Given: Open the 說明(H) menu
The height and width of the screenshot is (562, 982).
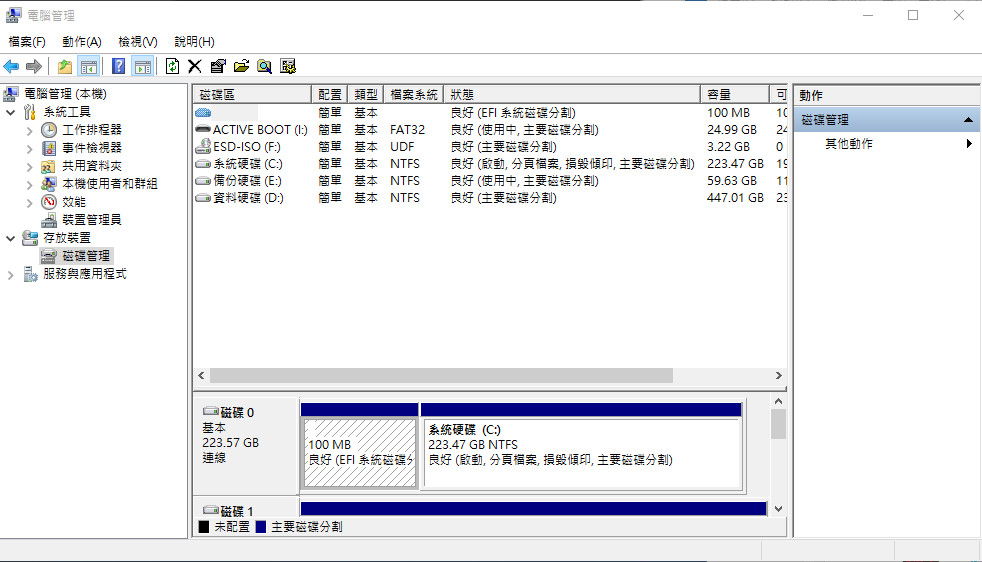Looking at the screenshot, I should click(x=194, y=41).
